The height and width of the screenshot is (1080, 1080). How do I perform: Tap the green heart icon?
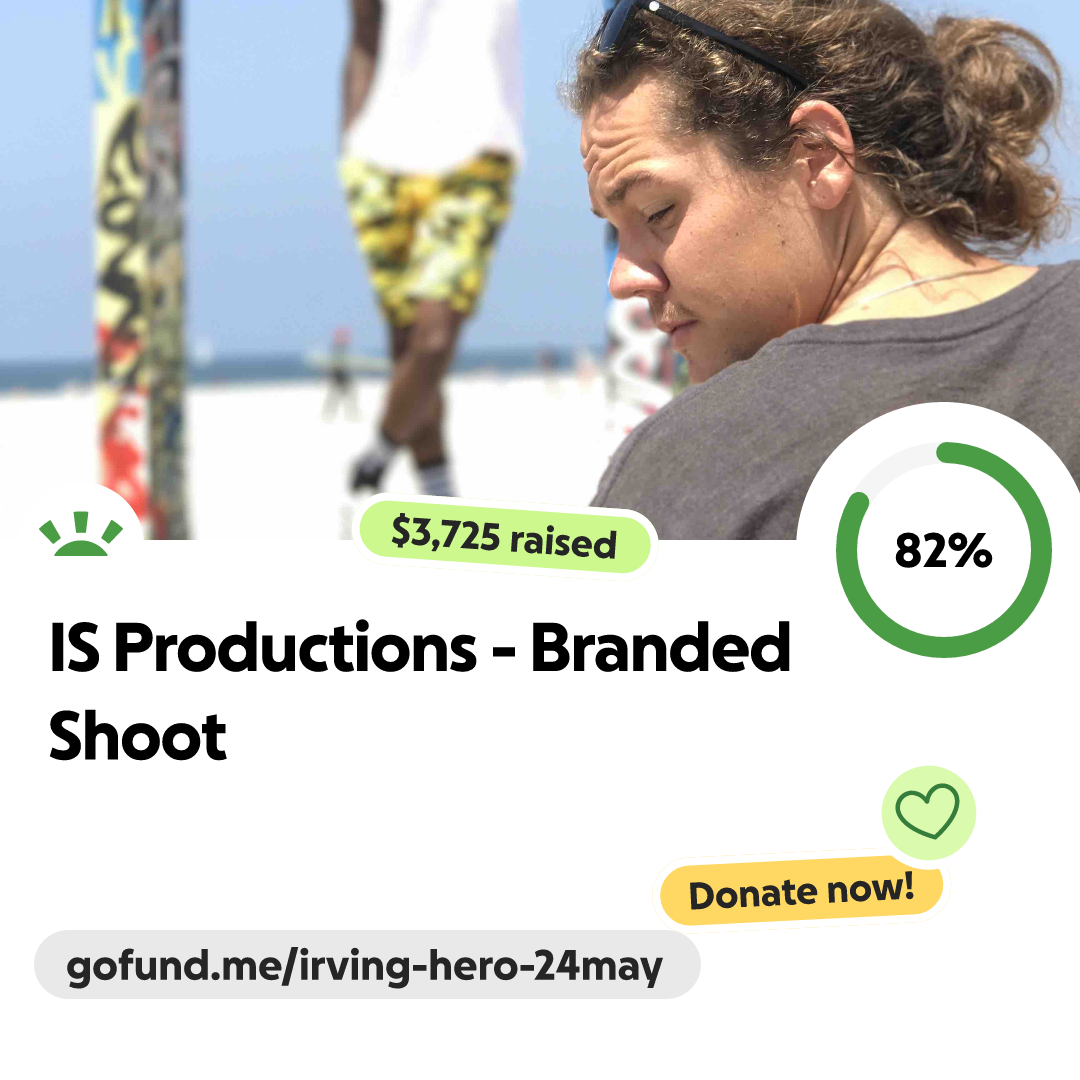click(927, 811)
